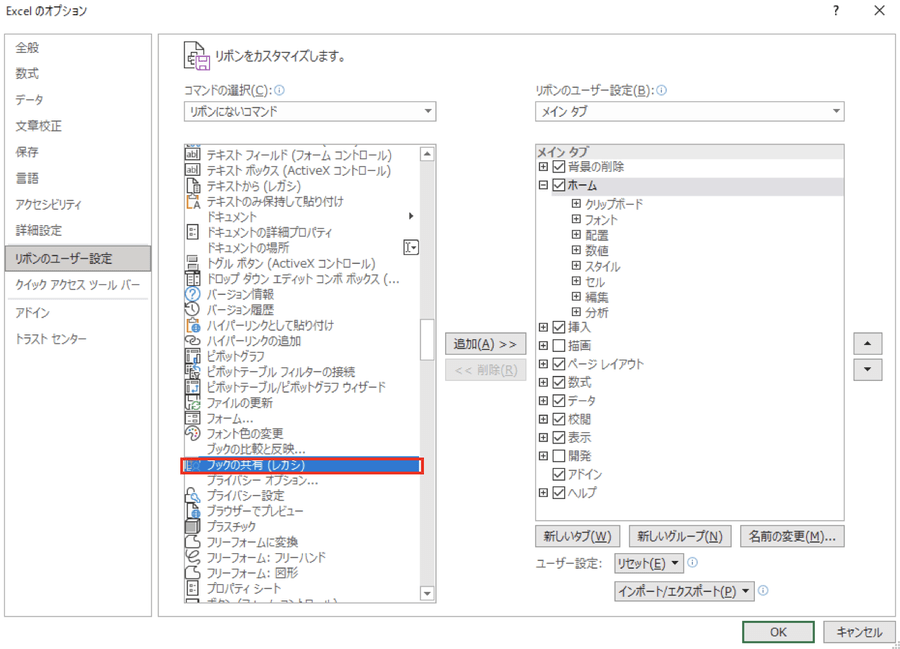Click the フォーム... icon
The height and width of the screenshot is (649, 900).
pos(193,418)
